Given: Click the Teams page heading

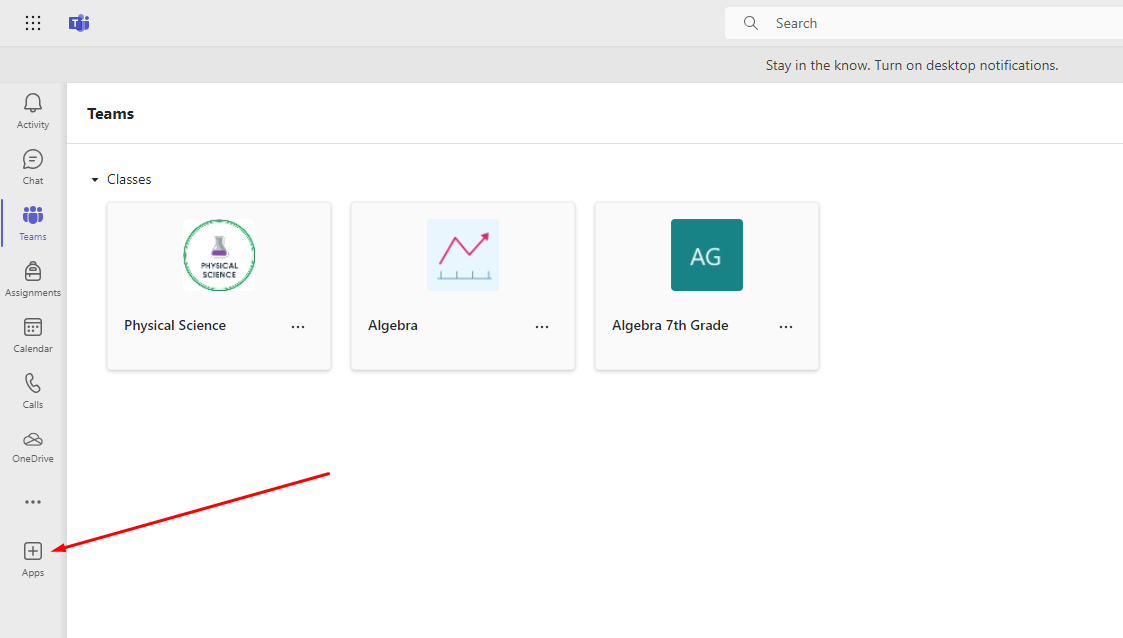Looking at the screenshot, I should [110, 114].
